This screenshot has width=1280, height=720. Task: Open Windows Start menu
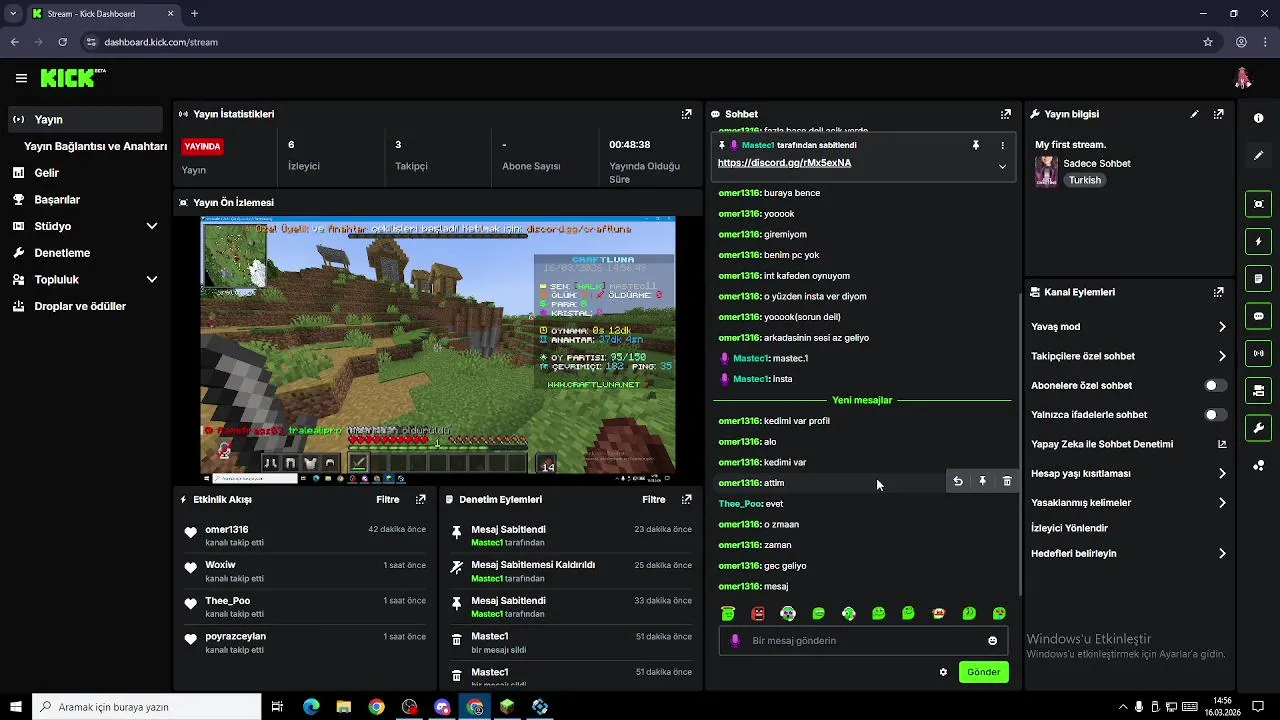click(x=15, y=707)
